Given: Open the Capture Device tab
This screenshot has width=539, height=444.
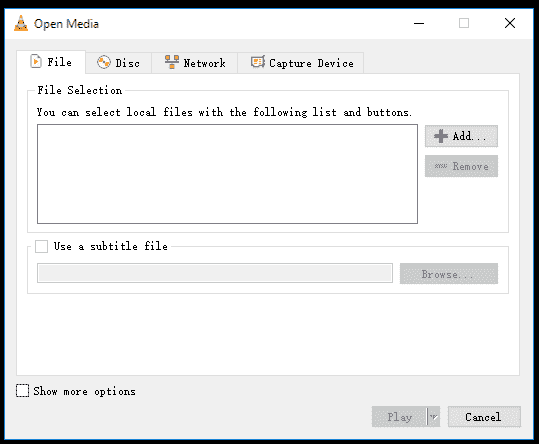Looking at the screenshot, I should click(300, 63).
